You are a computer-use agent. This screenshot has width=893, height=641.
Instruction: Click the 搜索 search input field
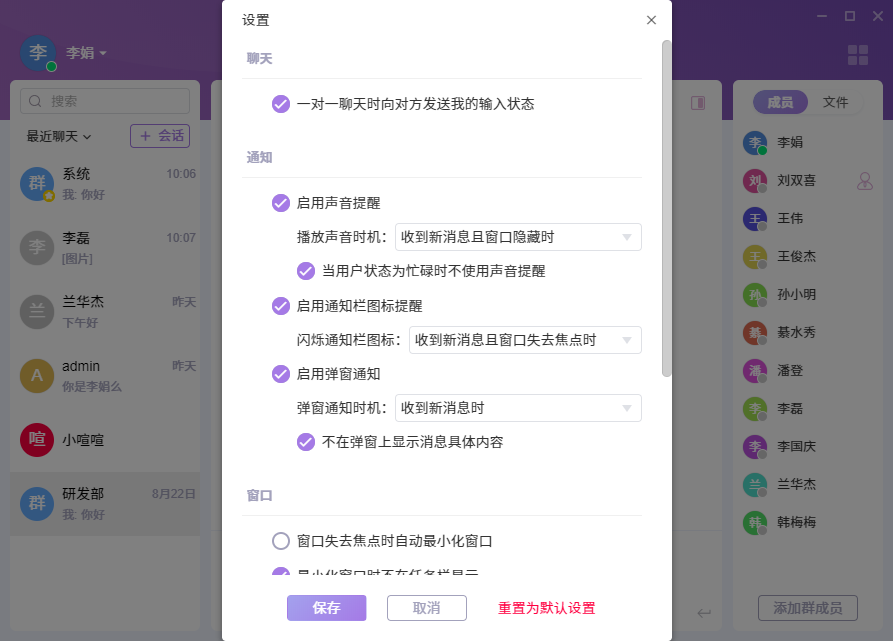105,101
